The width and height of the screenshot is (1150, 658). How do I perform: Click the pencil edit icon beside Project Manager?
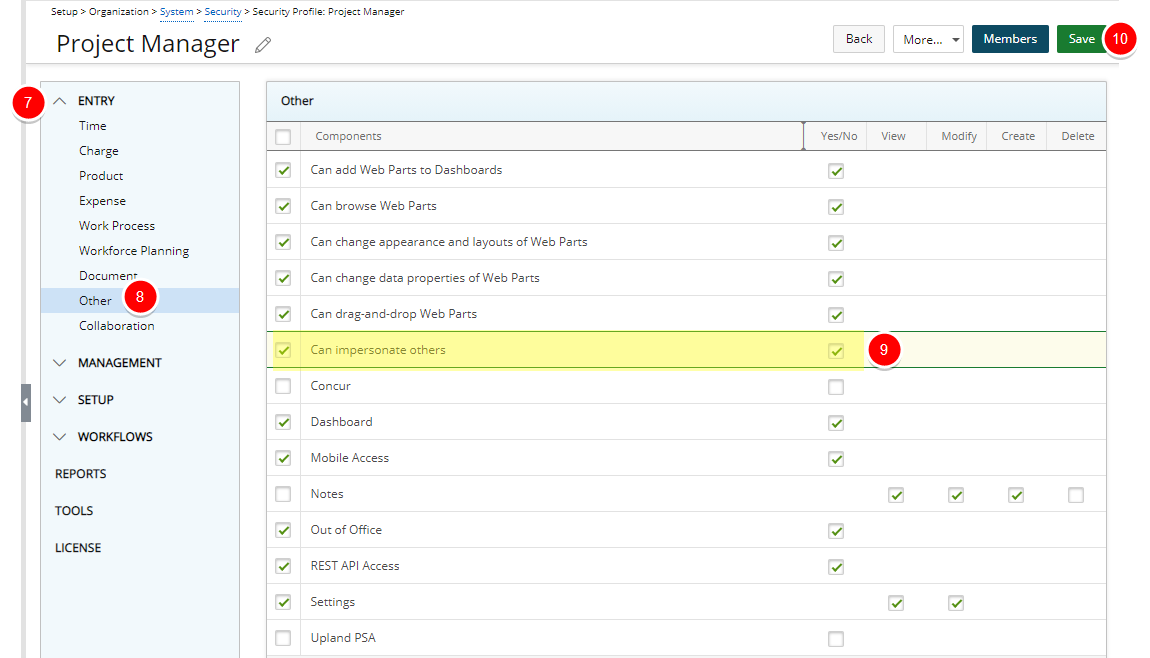tap(263, 44)
